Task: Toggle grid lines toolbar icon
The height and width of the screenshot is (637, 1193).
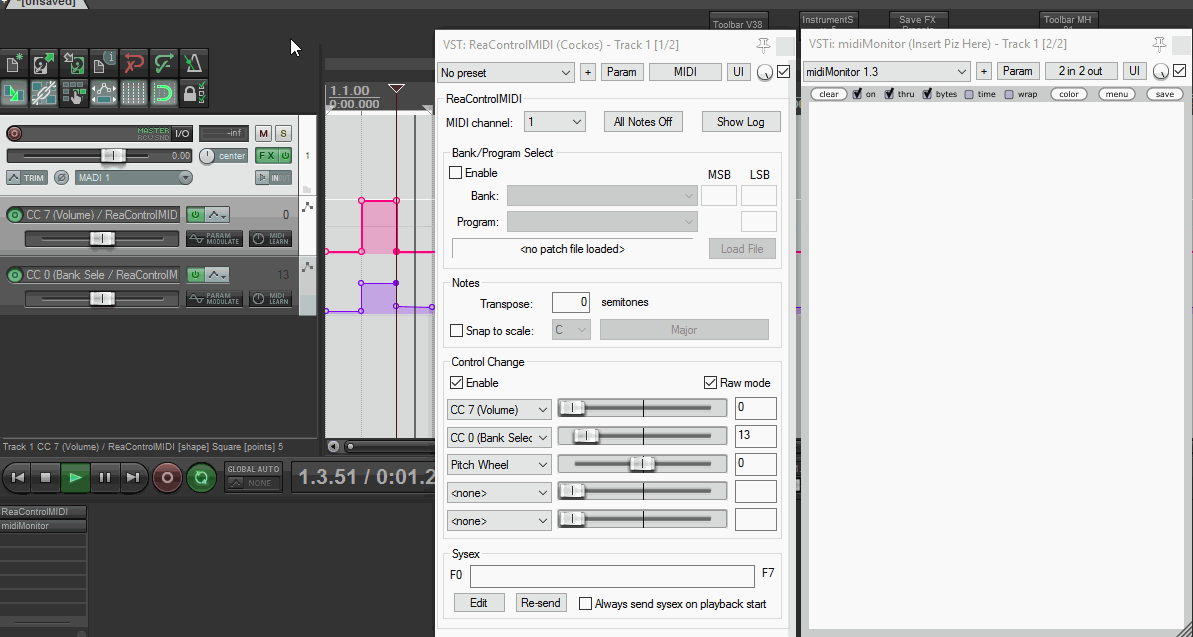Action: point(134,93)
